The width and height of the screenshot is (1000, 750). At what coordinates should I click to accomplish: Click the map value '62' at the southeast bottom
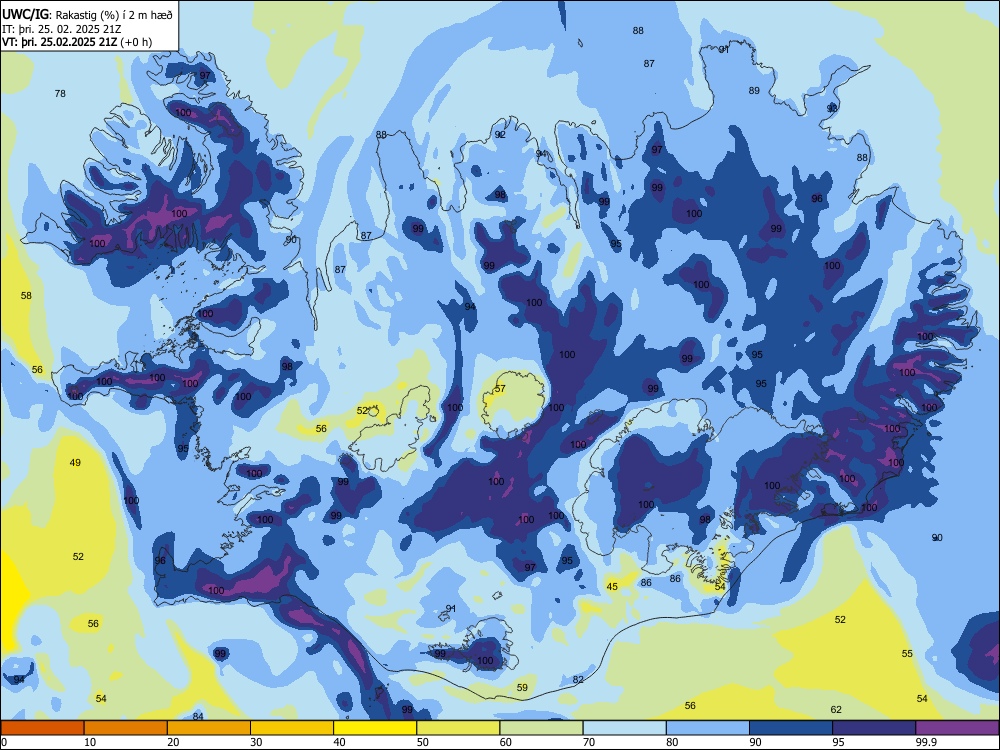coord(836,709)
